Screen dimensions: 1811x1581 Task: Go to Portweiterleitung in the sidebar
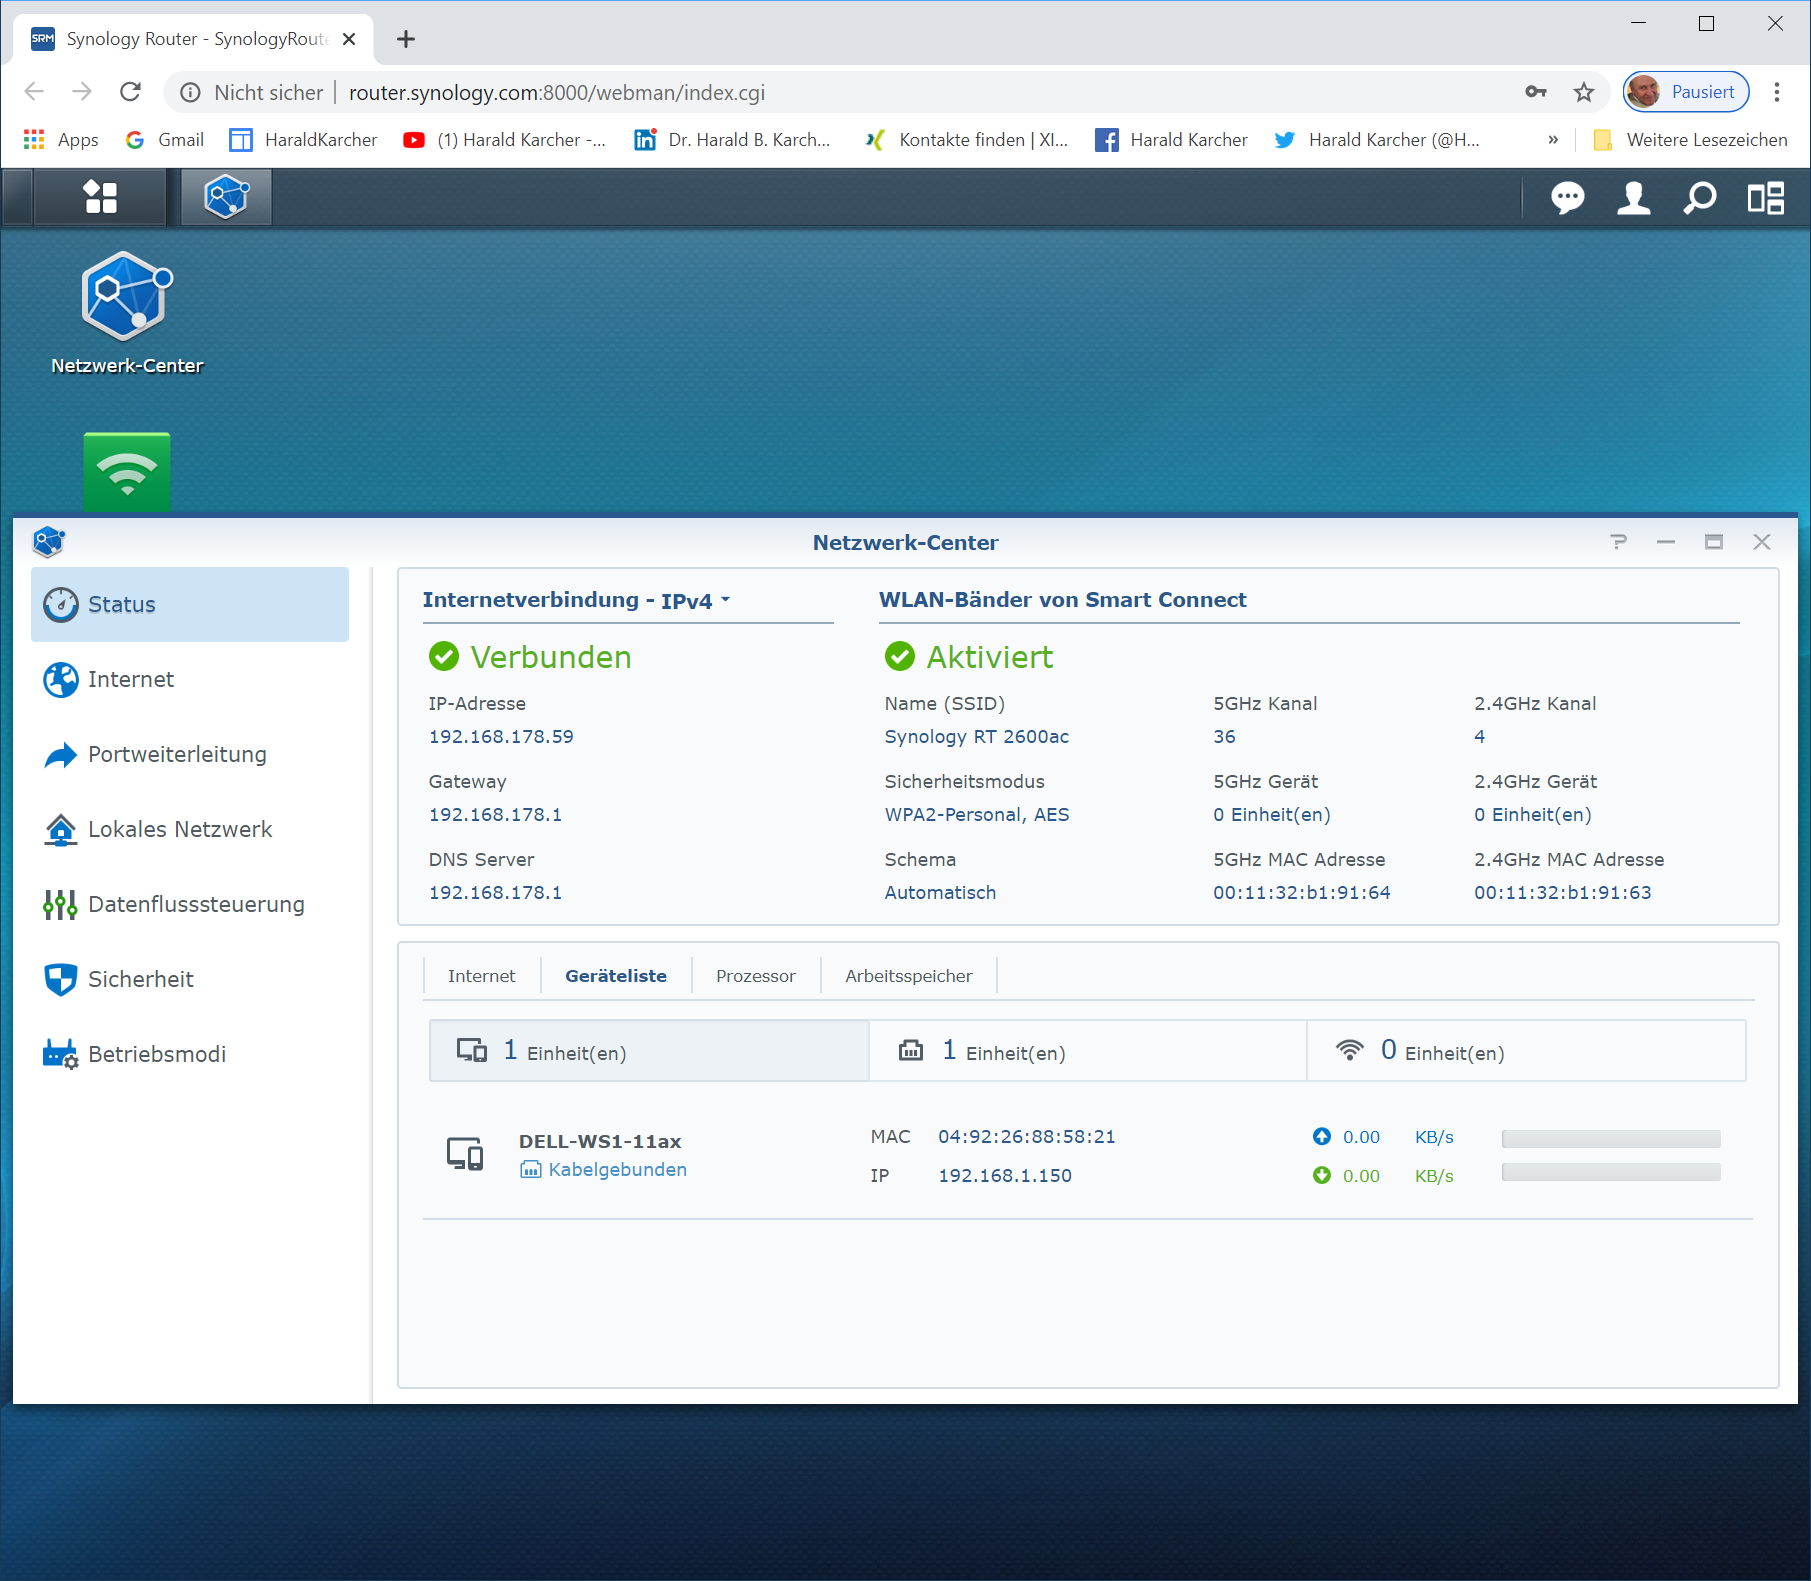coord(177,754)
